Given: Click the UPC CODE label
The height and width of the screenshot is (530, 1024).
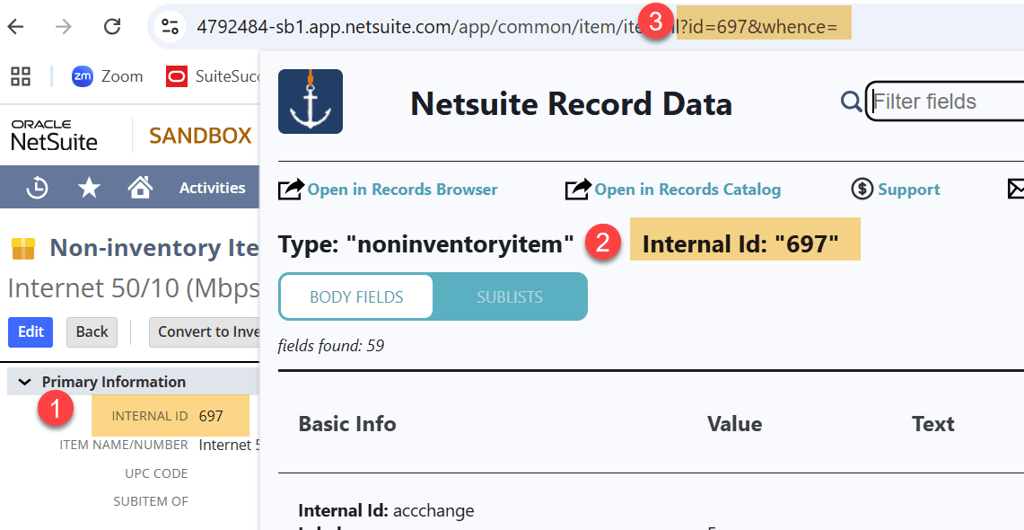Looking at the screenshot, I should point(156,473).
